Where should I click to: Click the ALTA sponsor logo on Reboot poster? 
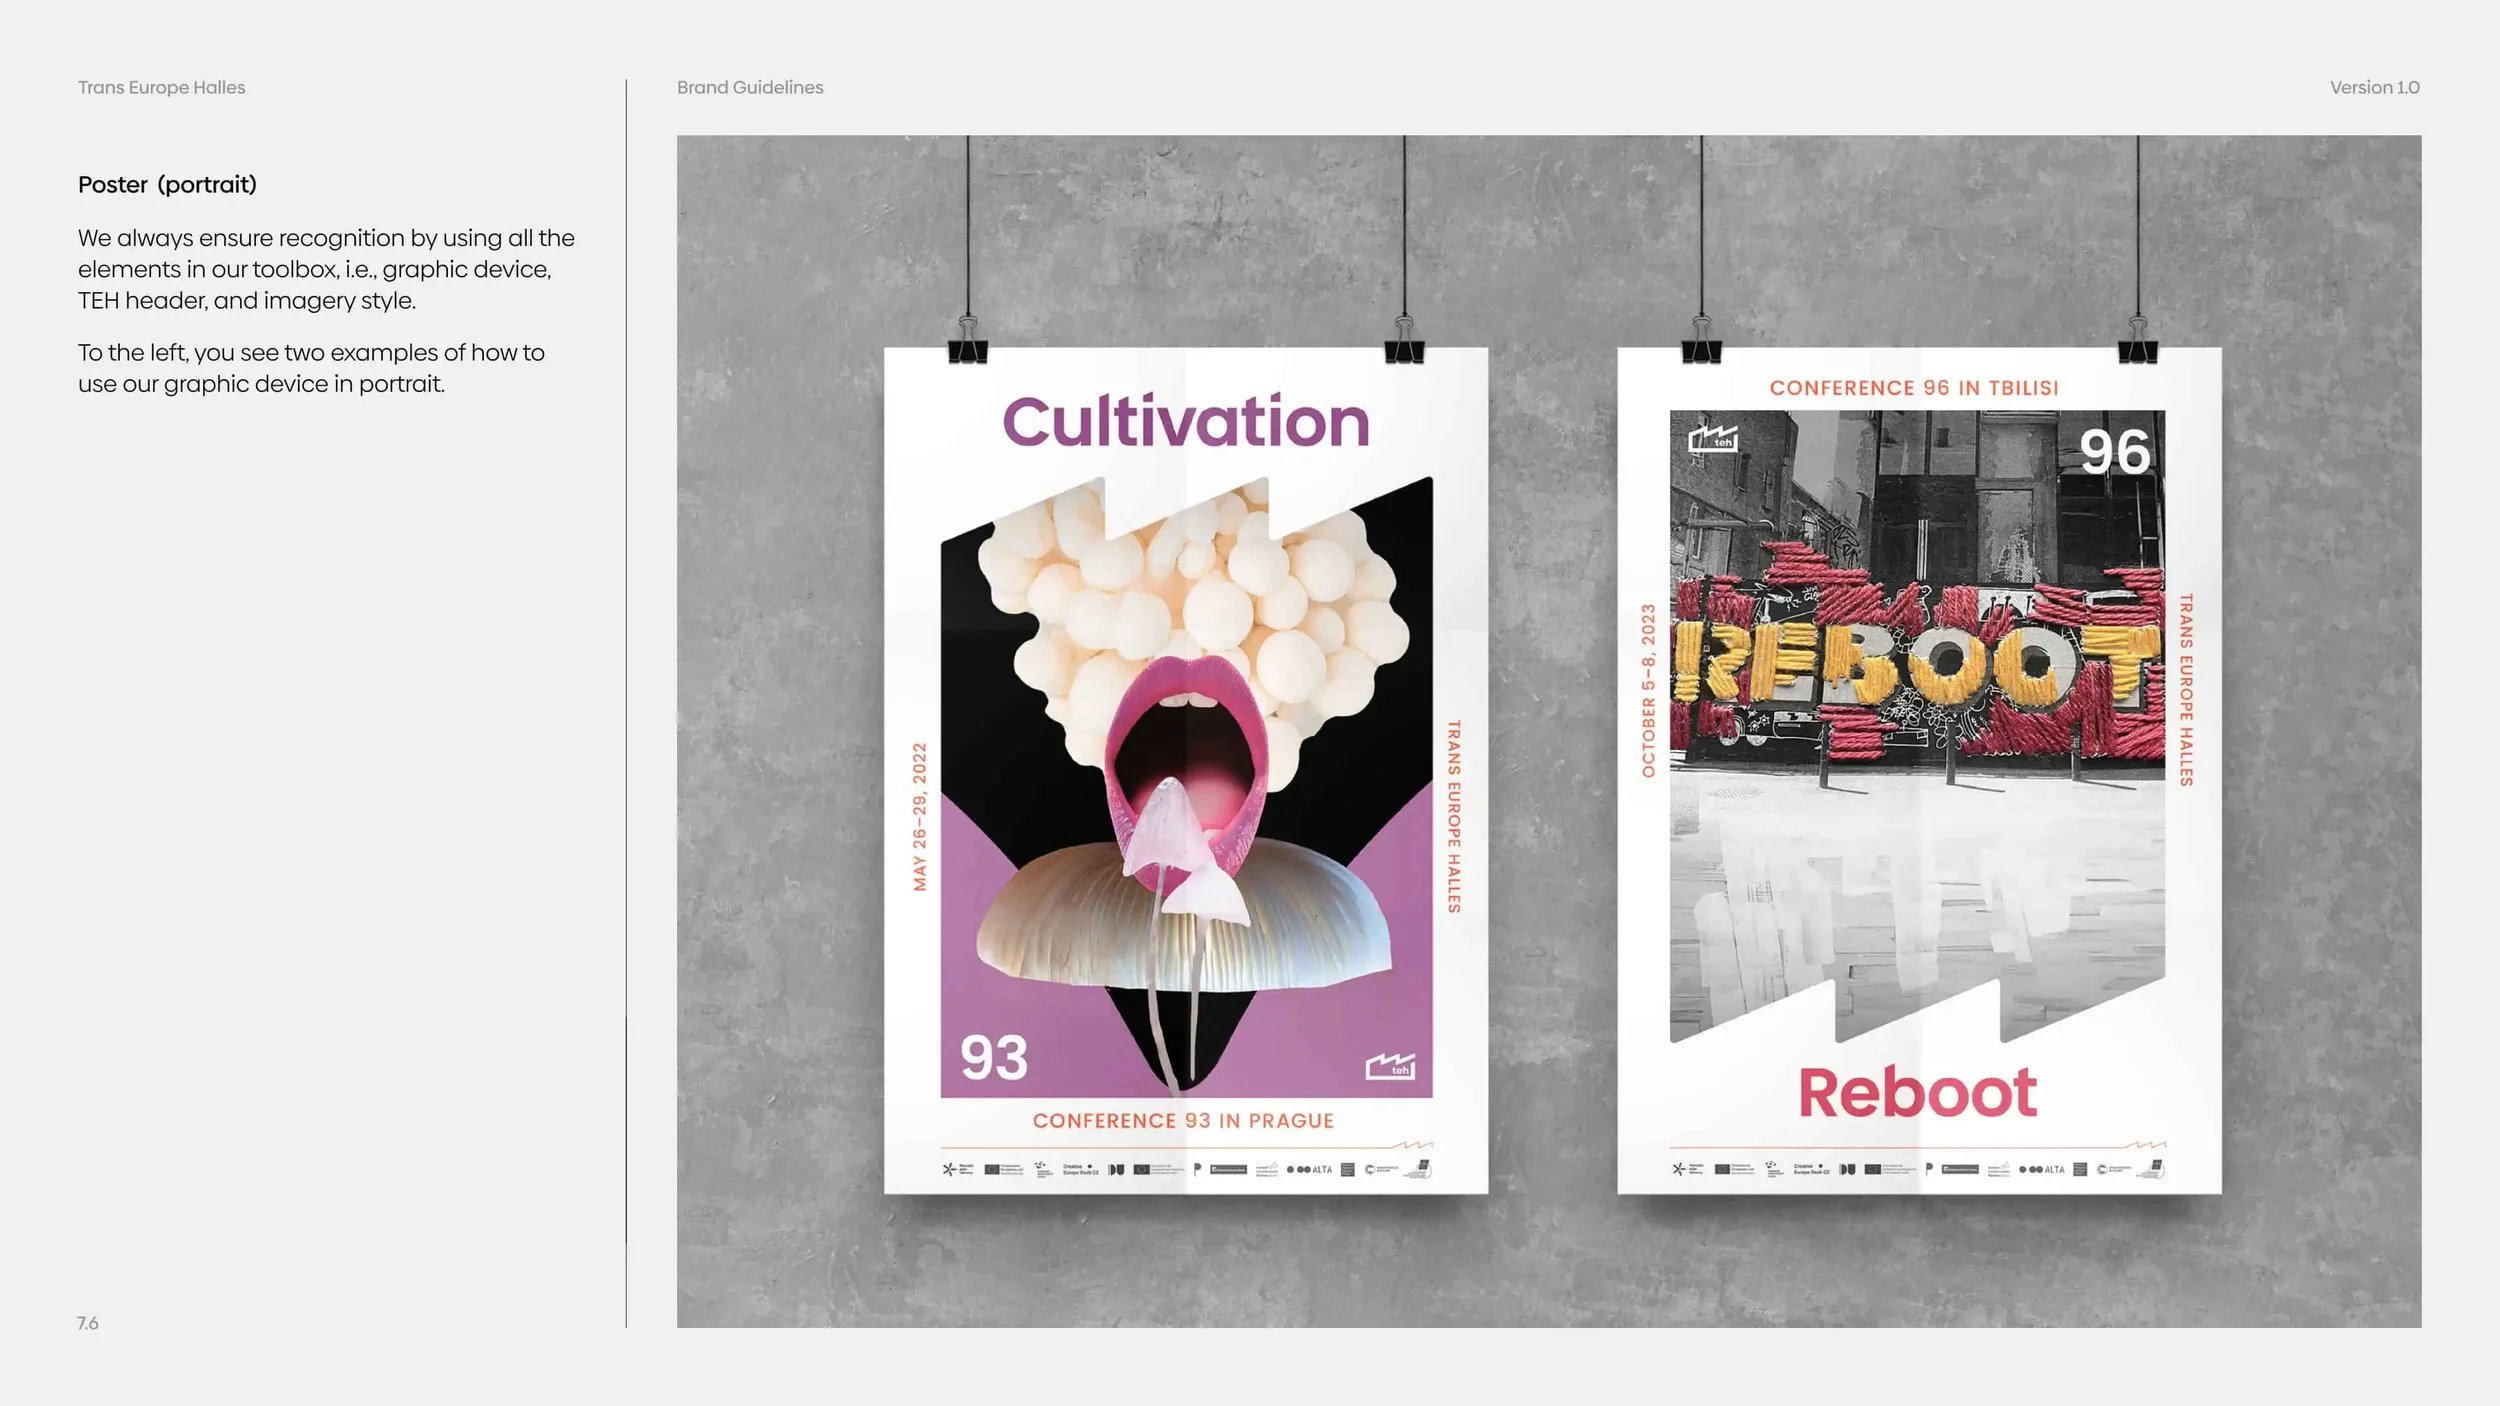pos(2042,1169)
